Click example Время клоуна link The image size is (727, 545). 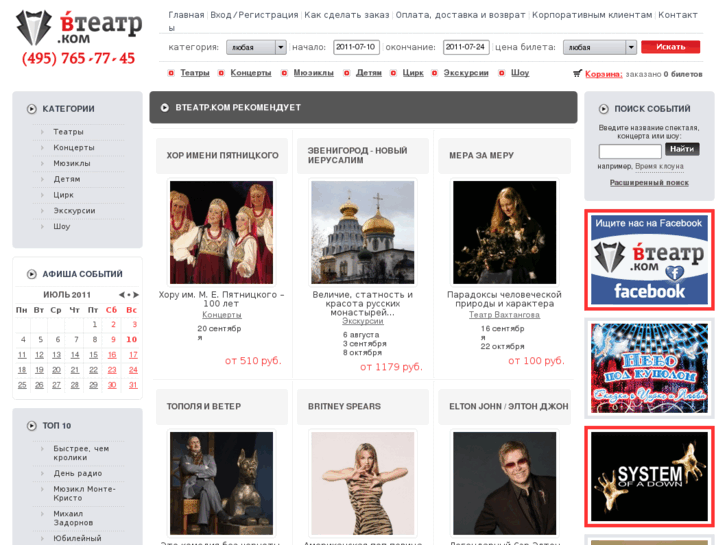[659, 166]
